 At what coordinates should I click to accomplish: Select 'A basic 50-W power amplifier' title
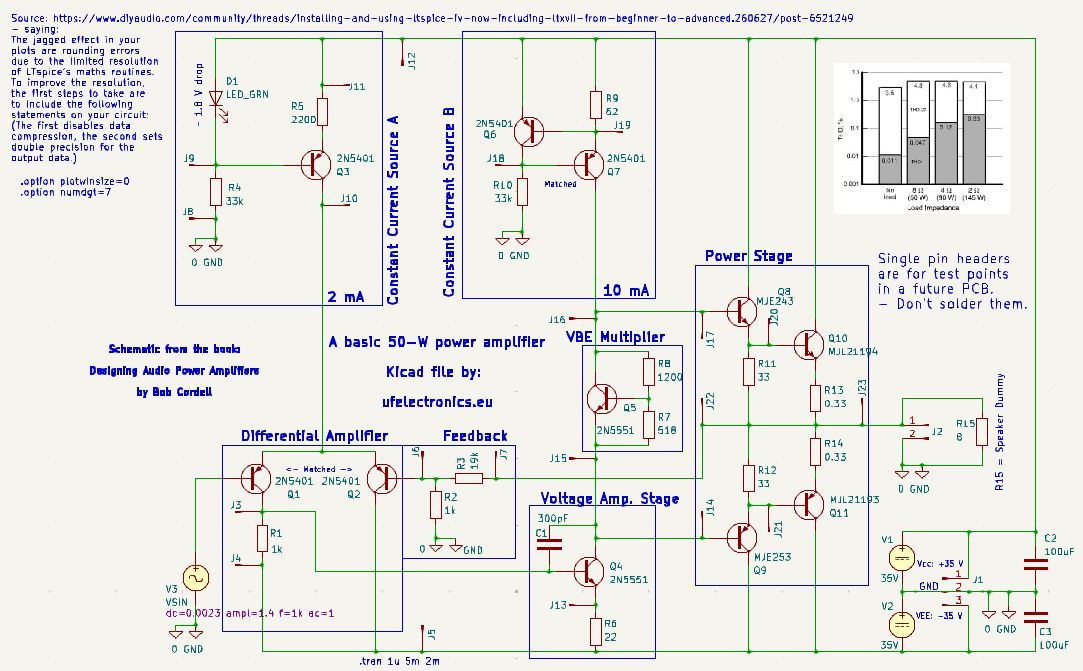[x=437, y=341]
